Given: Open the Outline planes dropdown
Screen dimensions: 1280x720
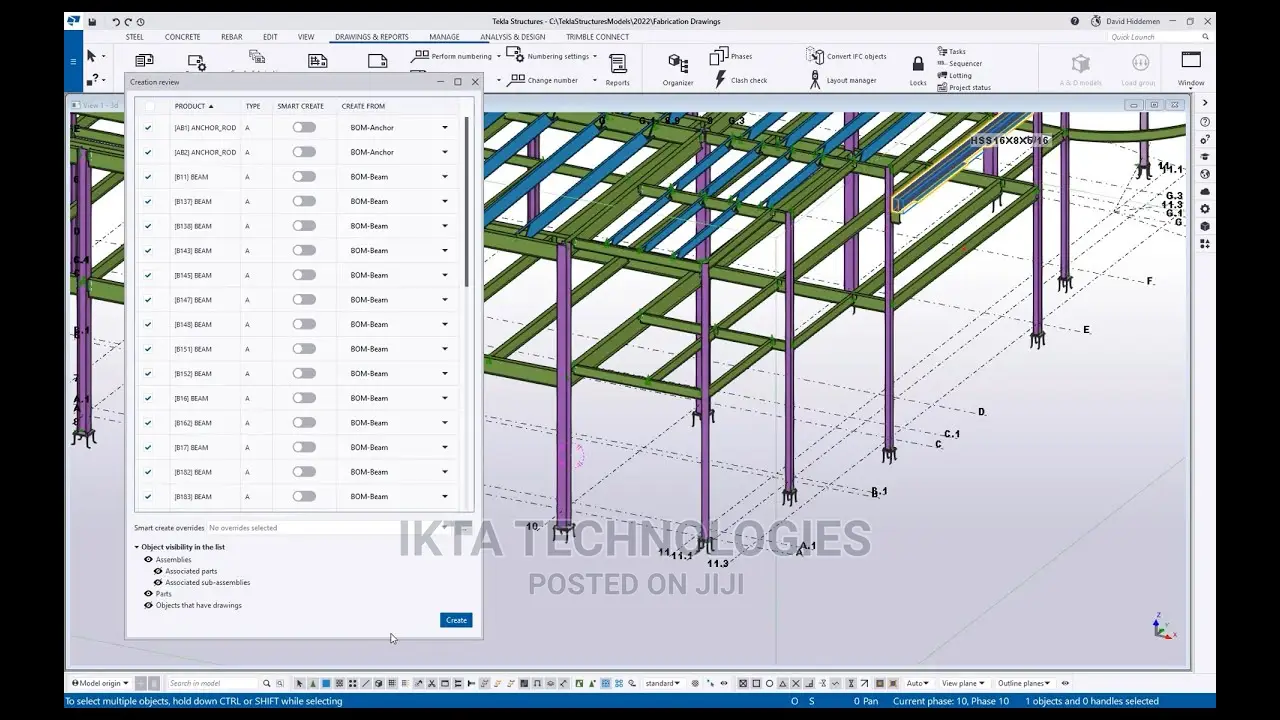Looking at the screenshot, I should tap(1024, 683).
